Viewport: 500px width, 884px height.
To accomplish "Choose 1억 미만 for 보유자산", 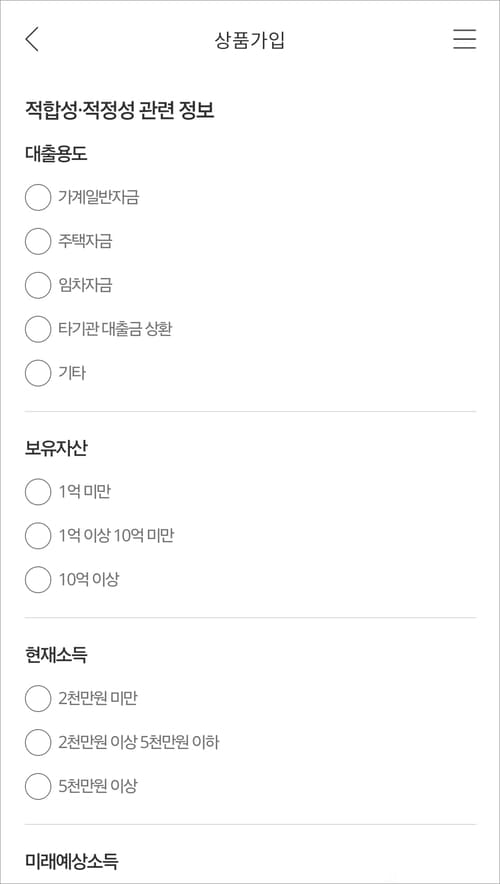I will coord(38,492).
